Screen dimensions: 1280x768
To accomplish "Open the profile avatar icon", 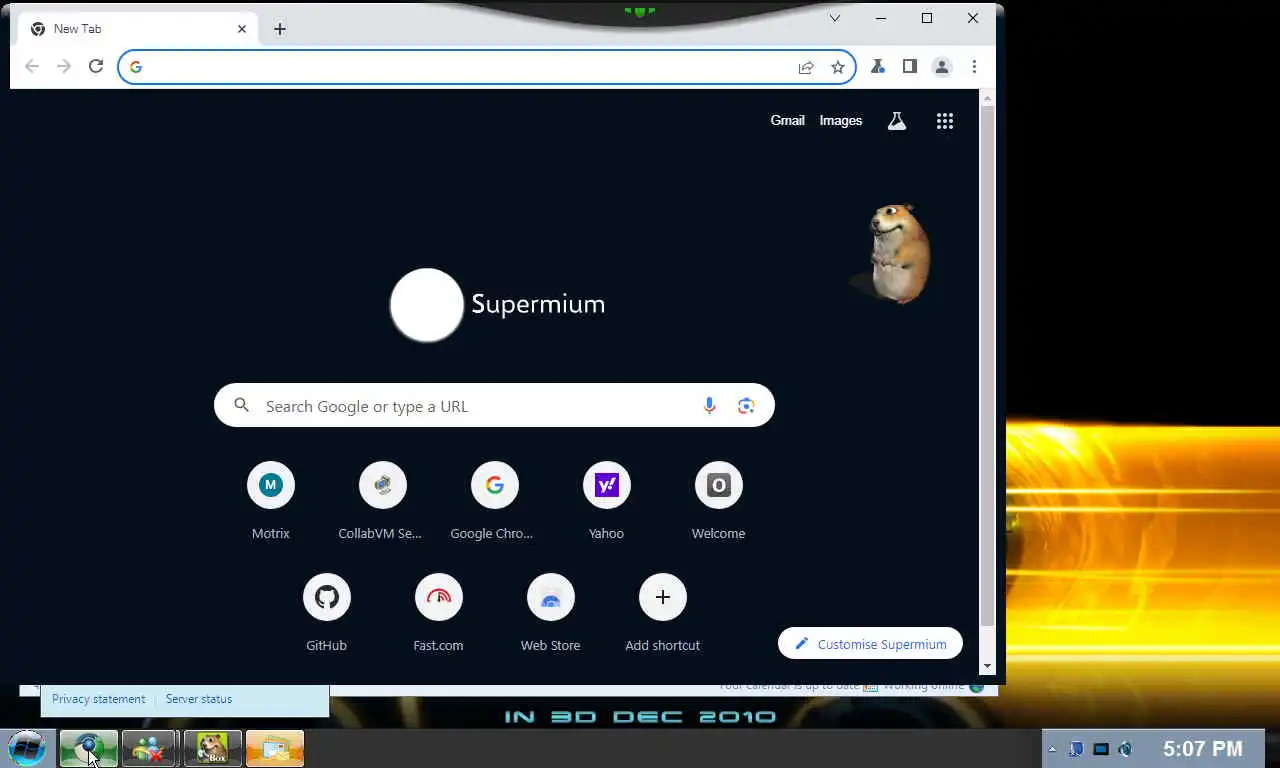I will 942,67.
